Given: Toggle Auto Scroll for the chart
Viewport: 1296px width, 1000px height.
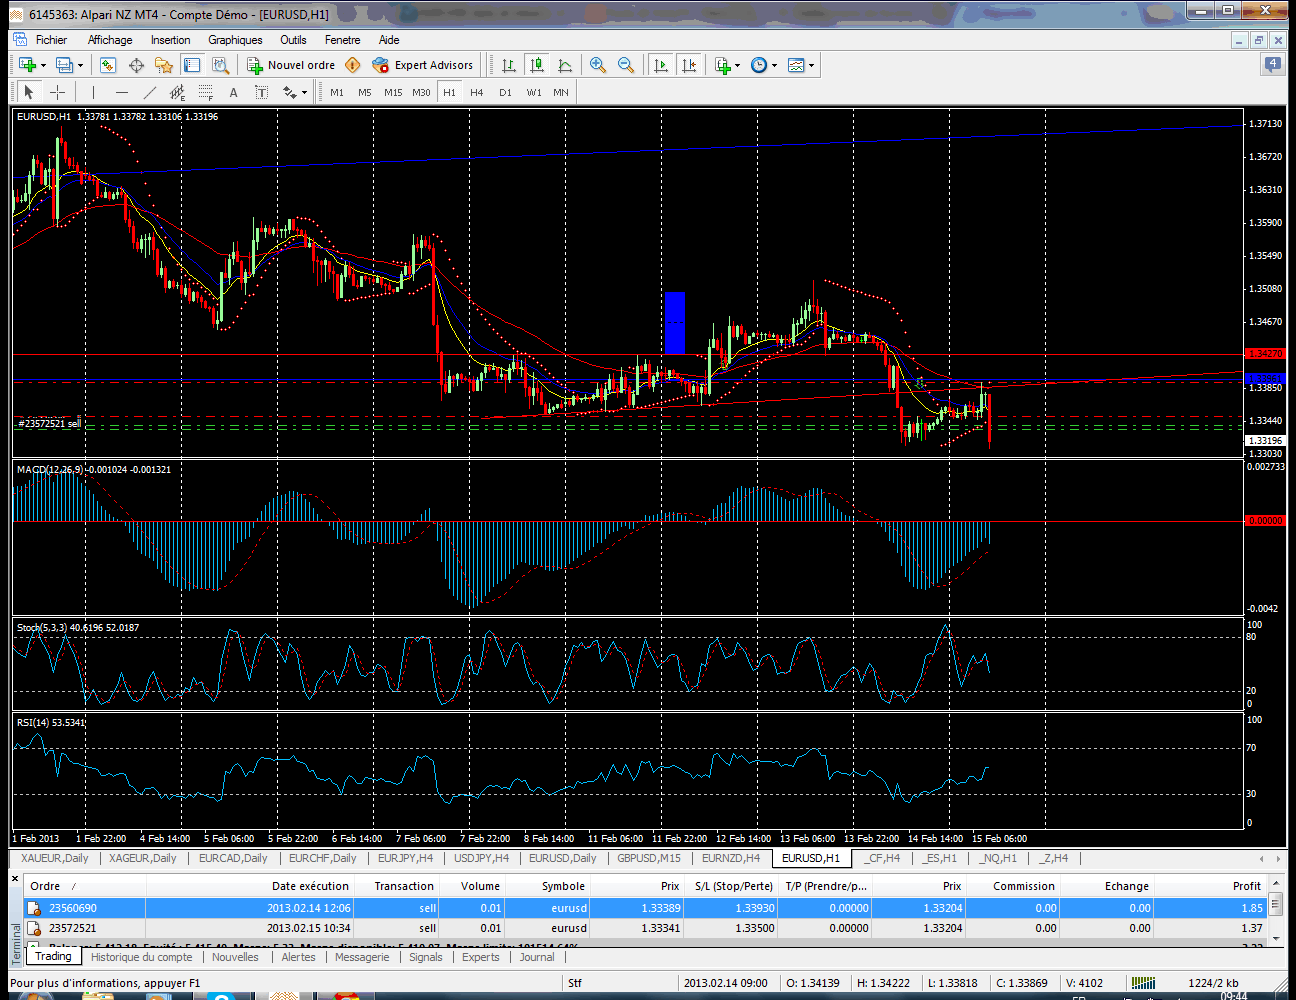Looking at the screenshot, I should point(661,65).
